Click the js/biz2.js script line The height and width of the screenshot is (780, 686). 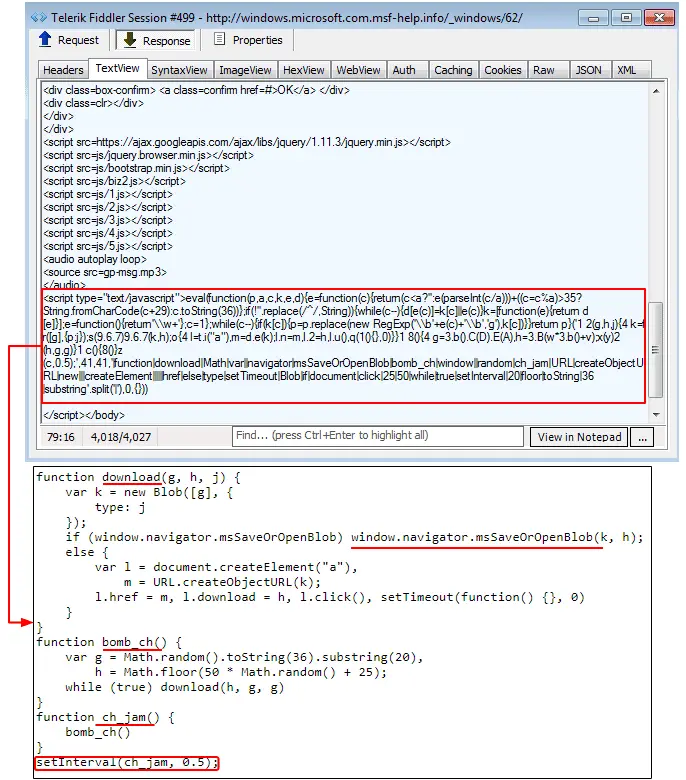pos(114,181)
